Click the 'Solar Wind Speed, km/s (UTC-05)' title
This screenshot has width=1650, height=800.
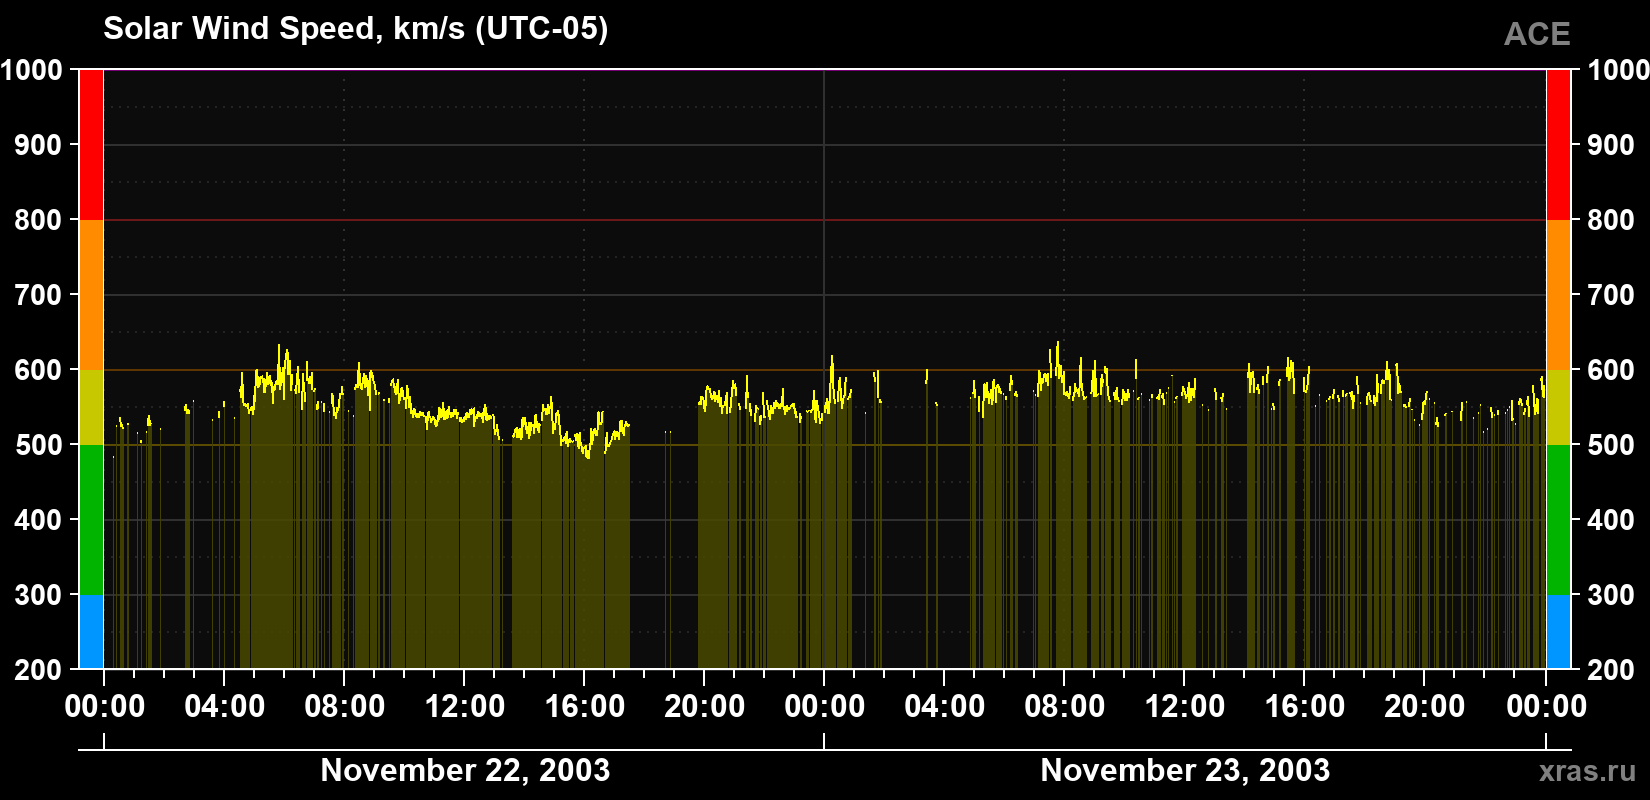click(356, 29)
